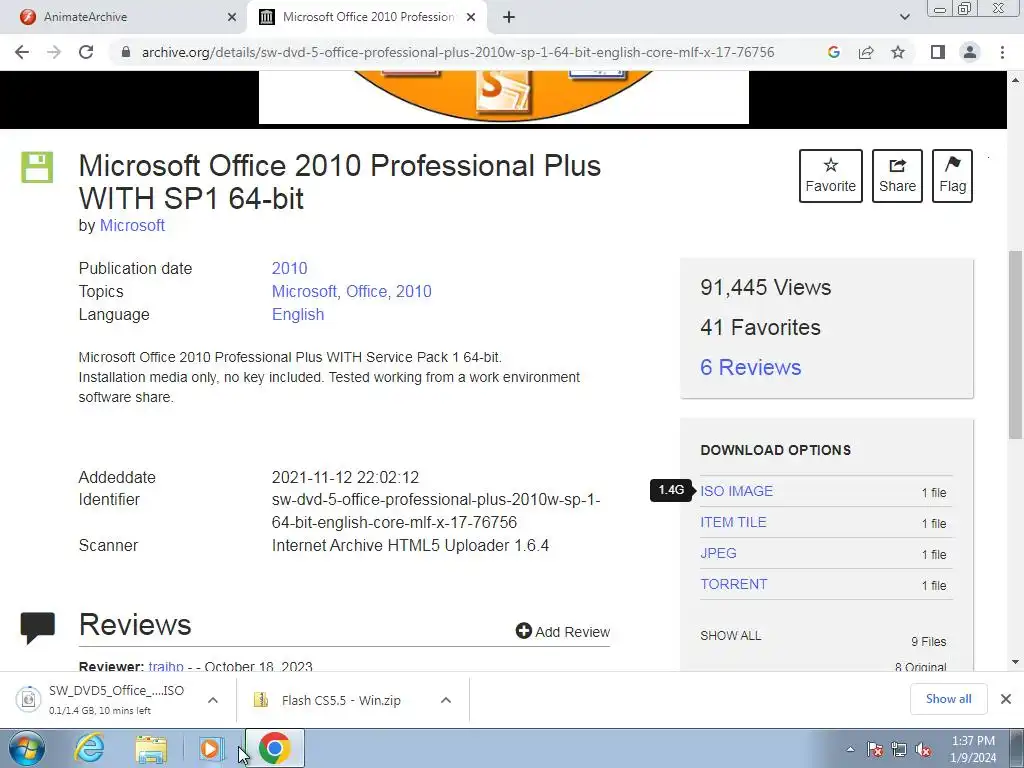Image resolution: width=1024 pixels, height=768 pixels.
Task: Open reviewer trajhp's profile
Action: tap(166, 666)
